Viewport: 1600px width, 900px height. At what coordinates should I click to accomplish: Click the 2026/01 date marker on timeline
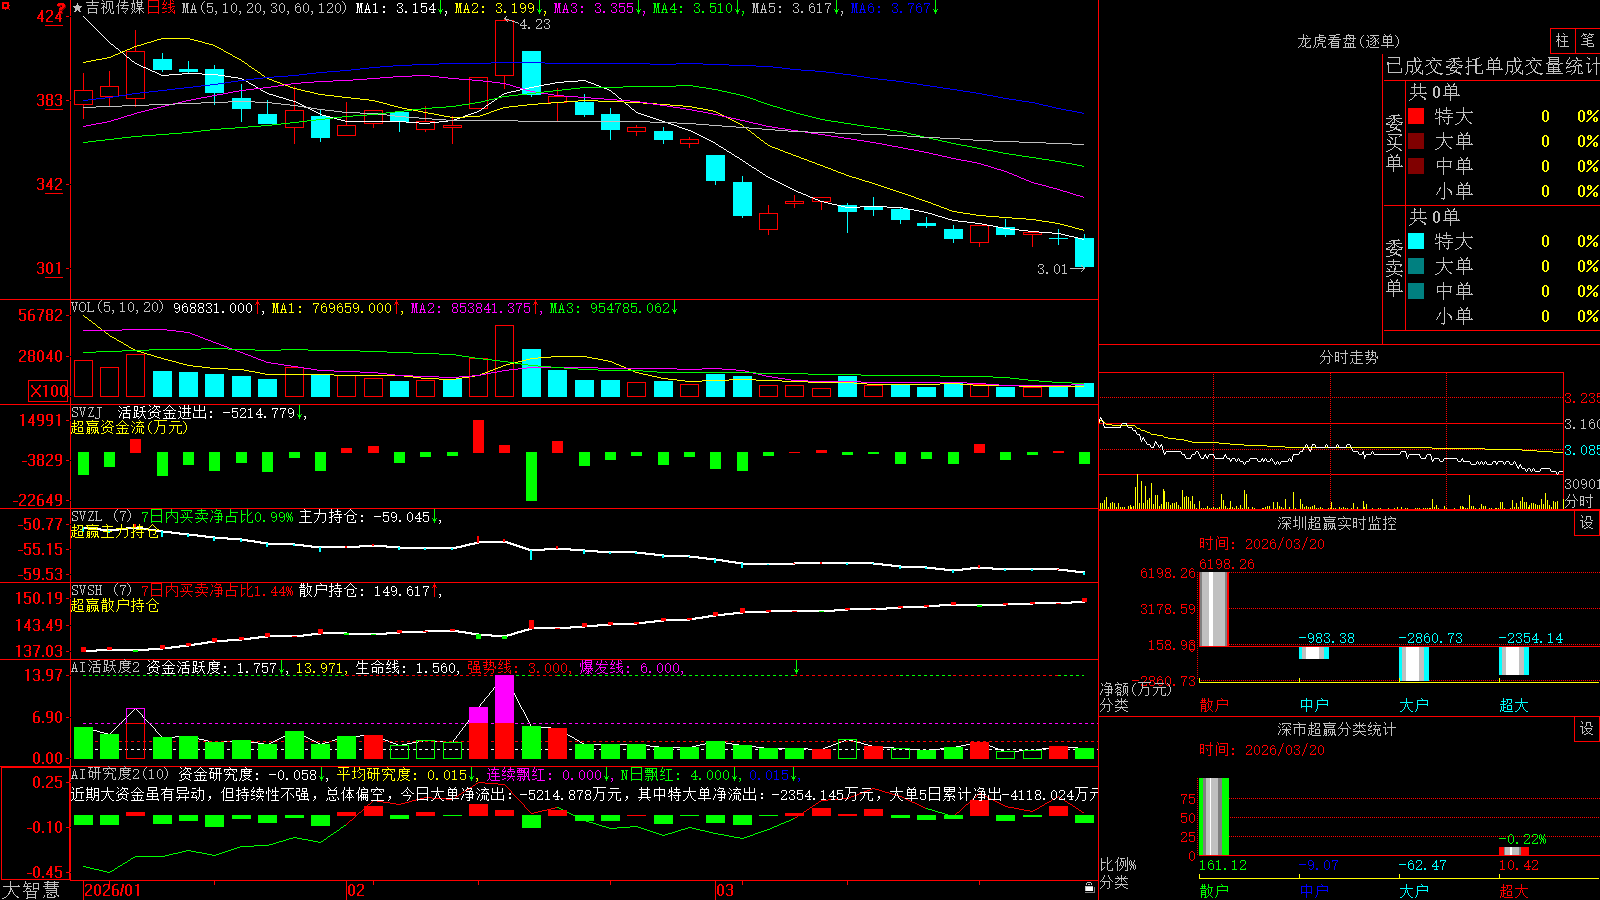point(113,890)
